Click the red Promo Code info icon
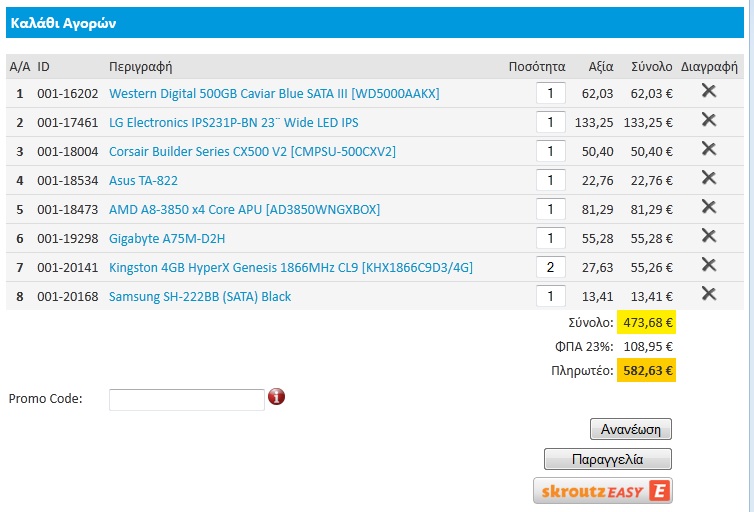Screen dimensions: 754x512 (276, 397)
